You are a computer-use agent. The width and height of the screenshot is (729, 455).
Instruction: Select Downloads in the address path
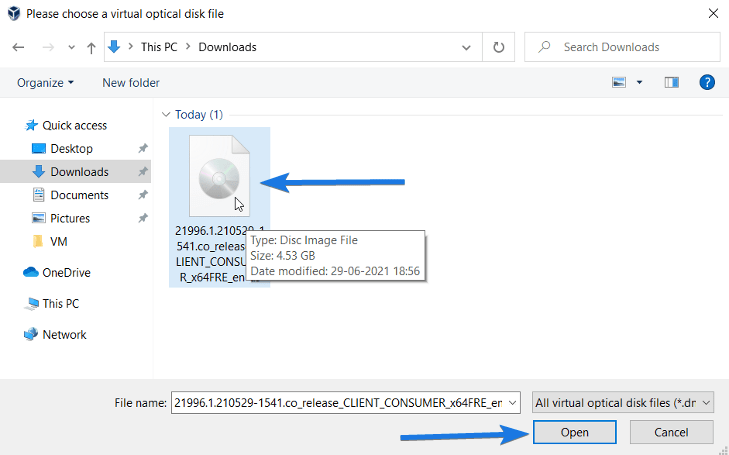point(227,47)
